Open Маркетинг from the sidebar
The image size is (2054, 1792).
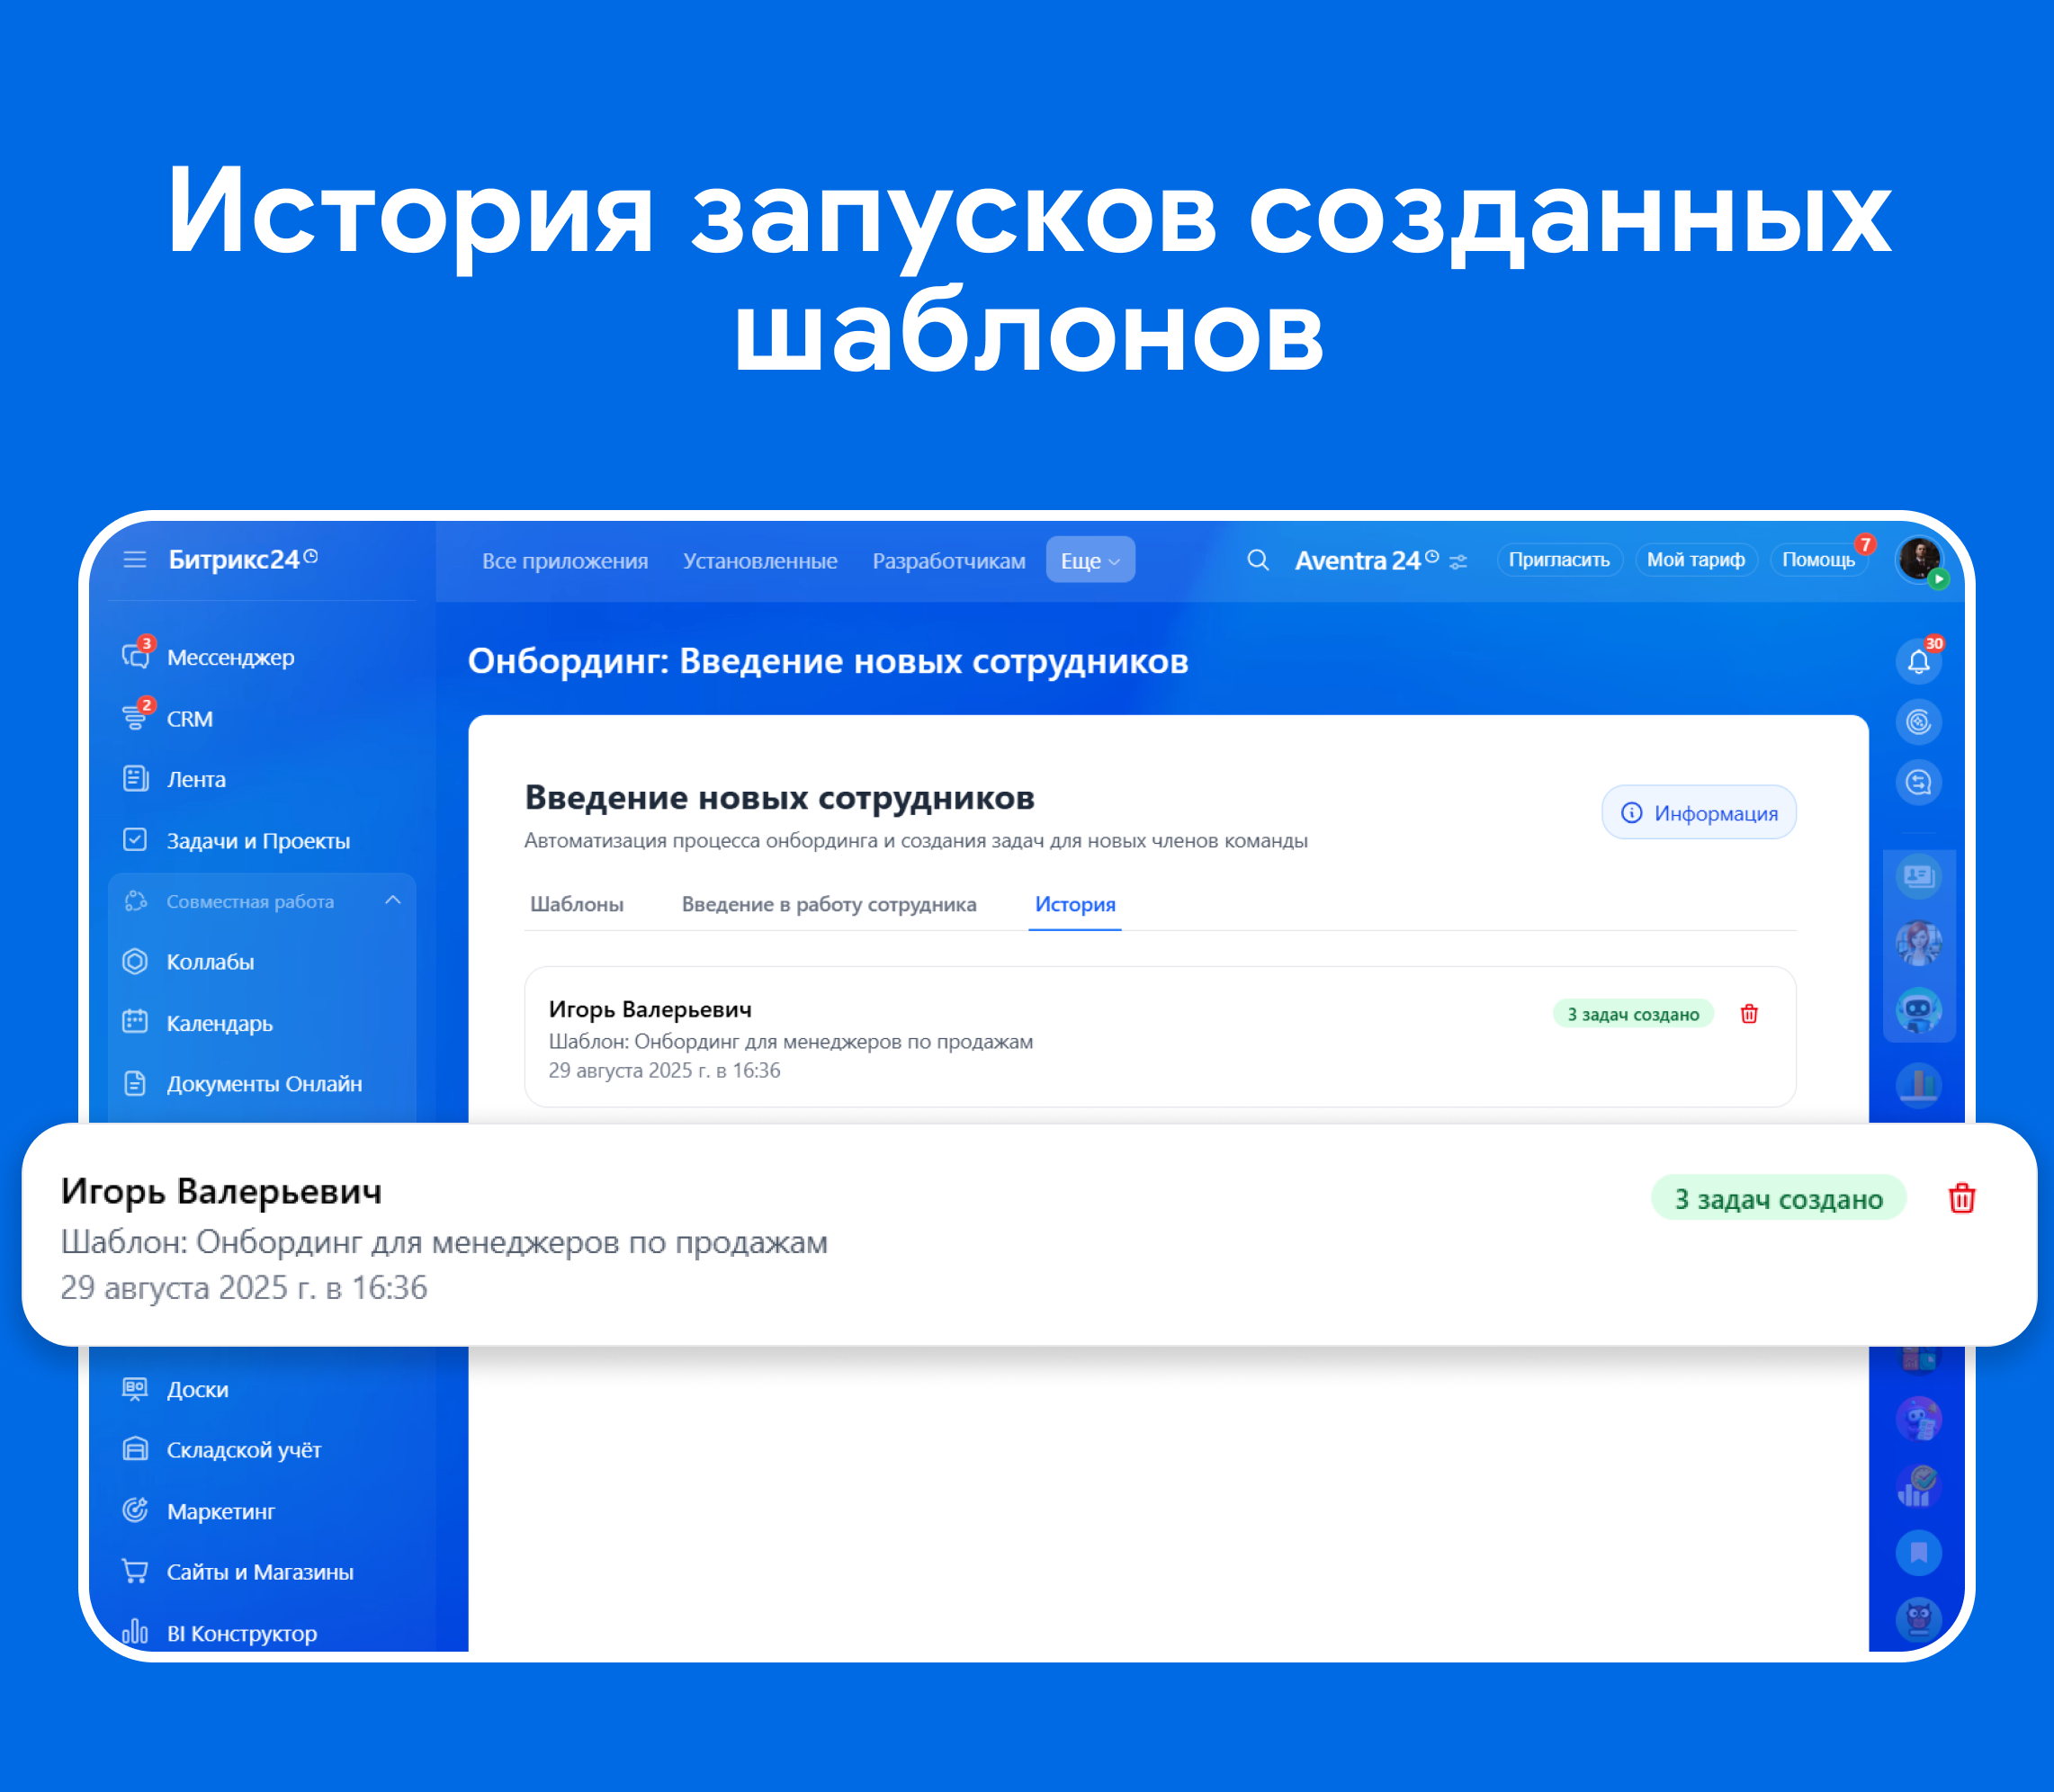coord(220,1511)
